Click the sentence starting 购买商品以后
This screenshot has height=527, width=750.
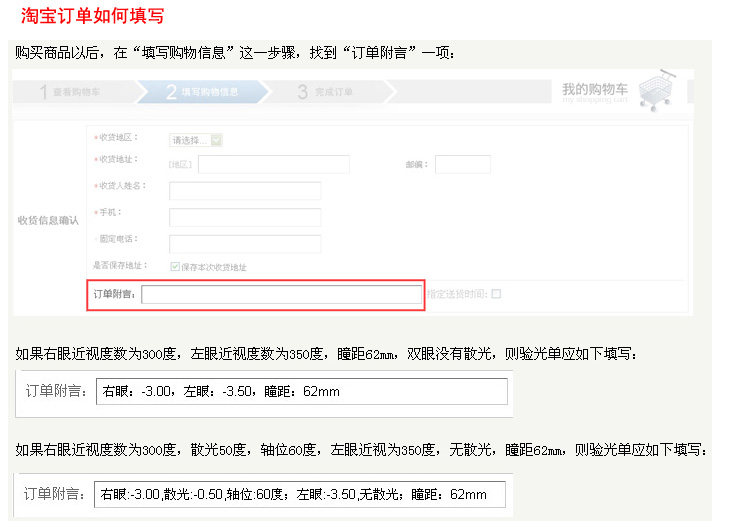235,53
